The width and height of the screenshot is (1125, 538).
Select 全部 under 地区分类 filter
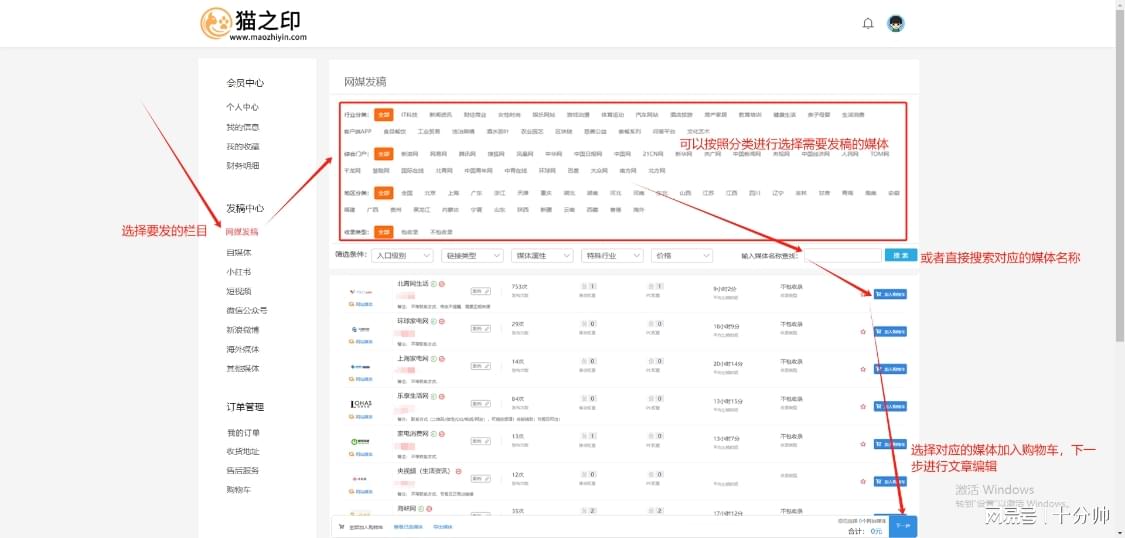[x=383, y=193]
